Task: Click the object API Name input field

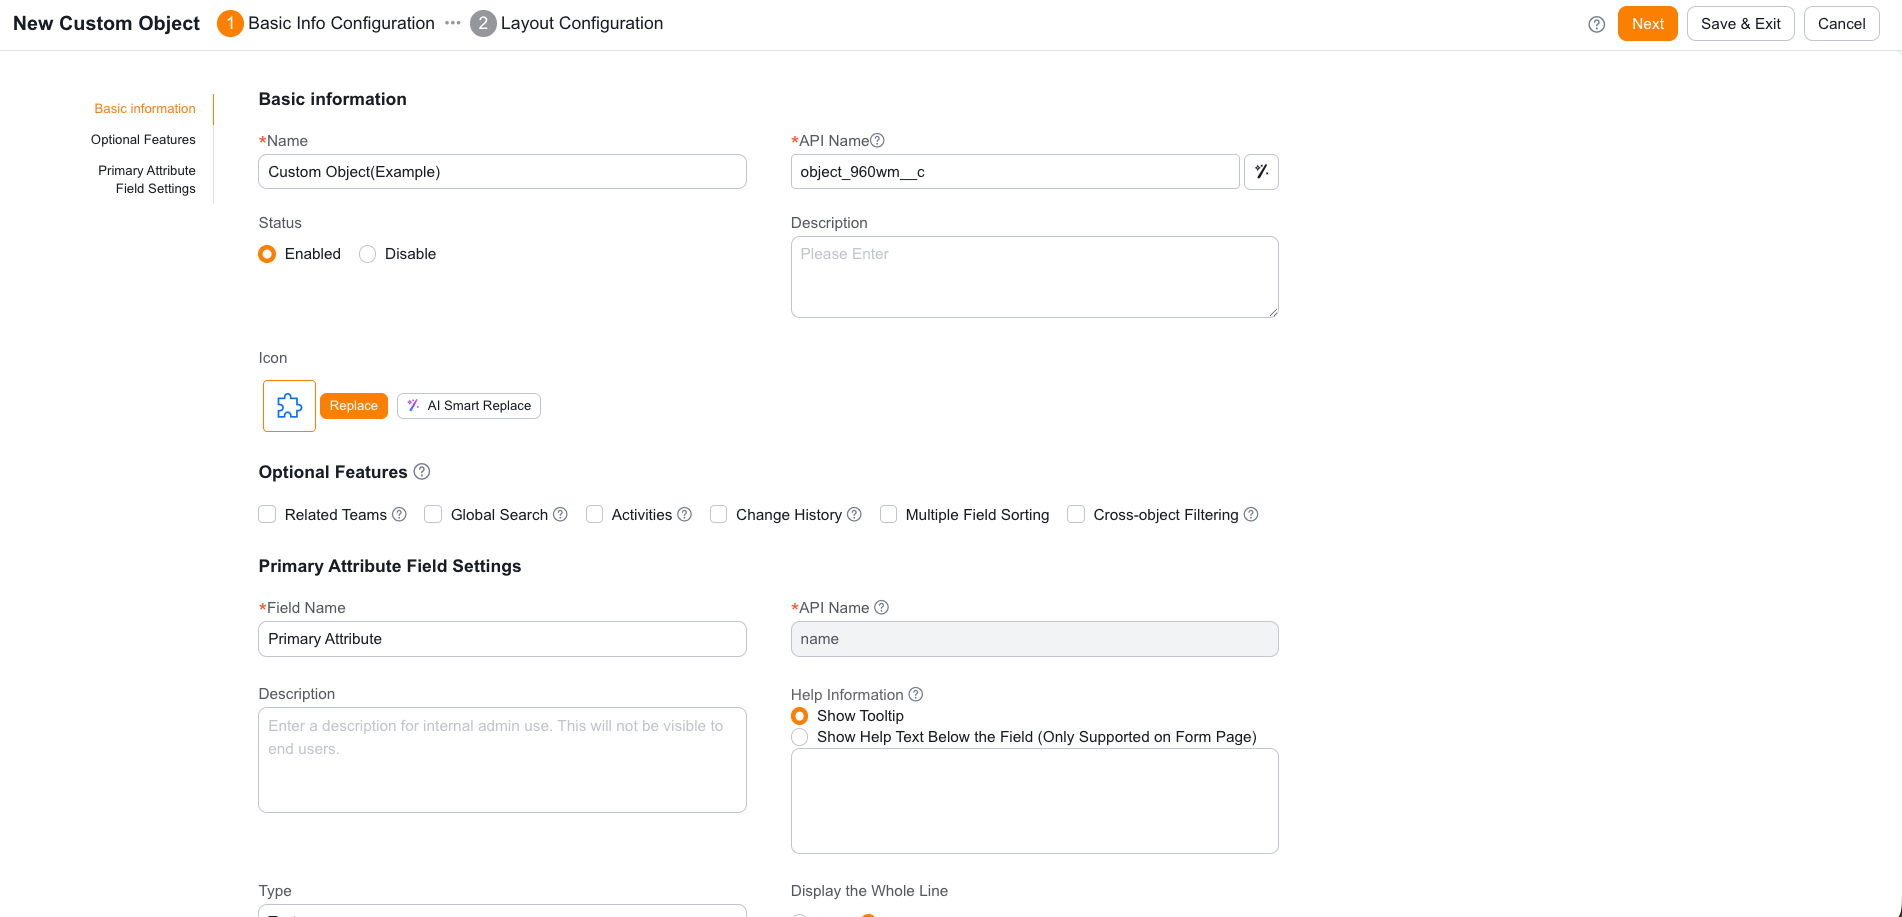Action: [x=1015, y=172]
